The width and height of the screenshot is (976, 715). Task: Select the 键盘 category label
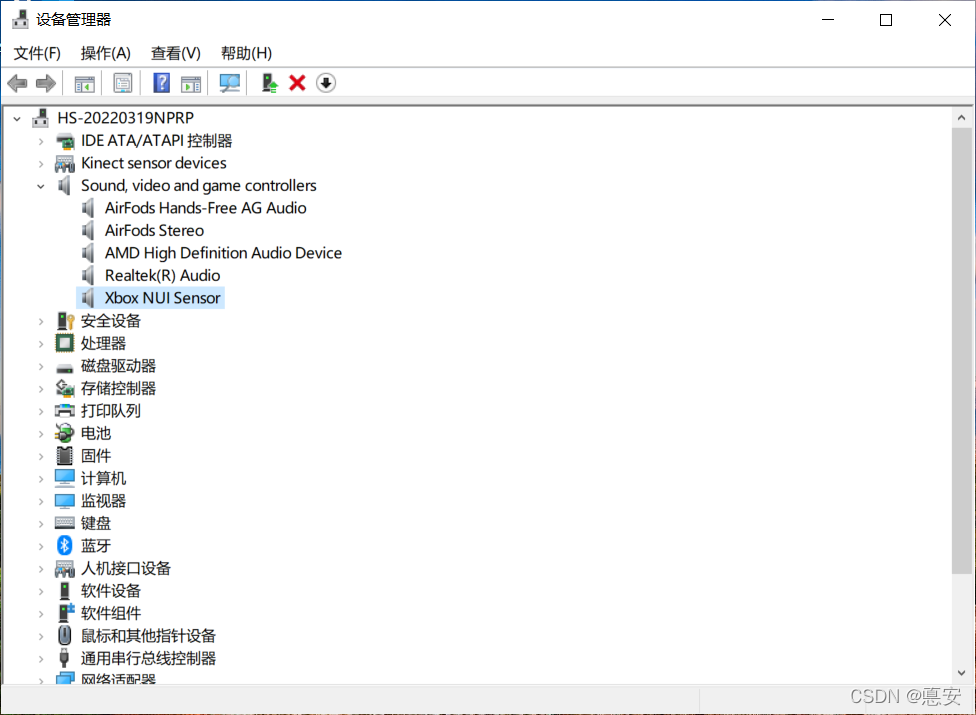[x=96, y=523]
